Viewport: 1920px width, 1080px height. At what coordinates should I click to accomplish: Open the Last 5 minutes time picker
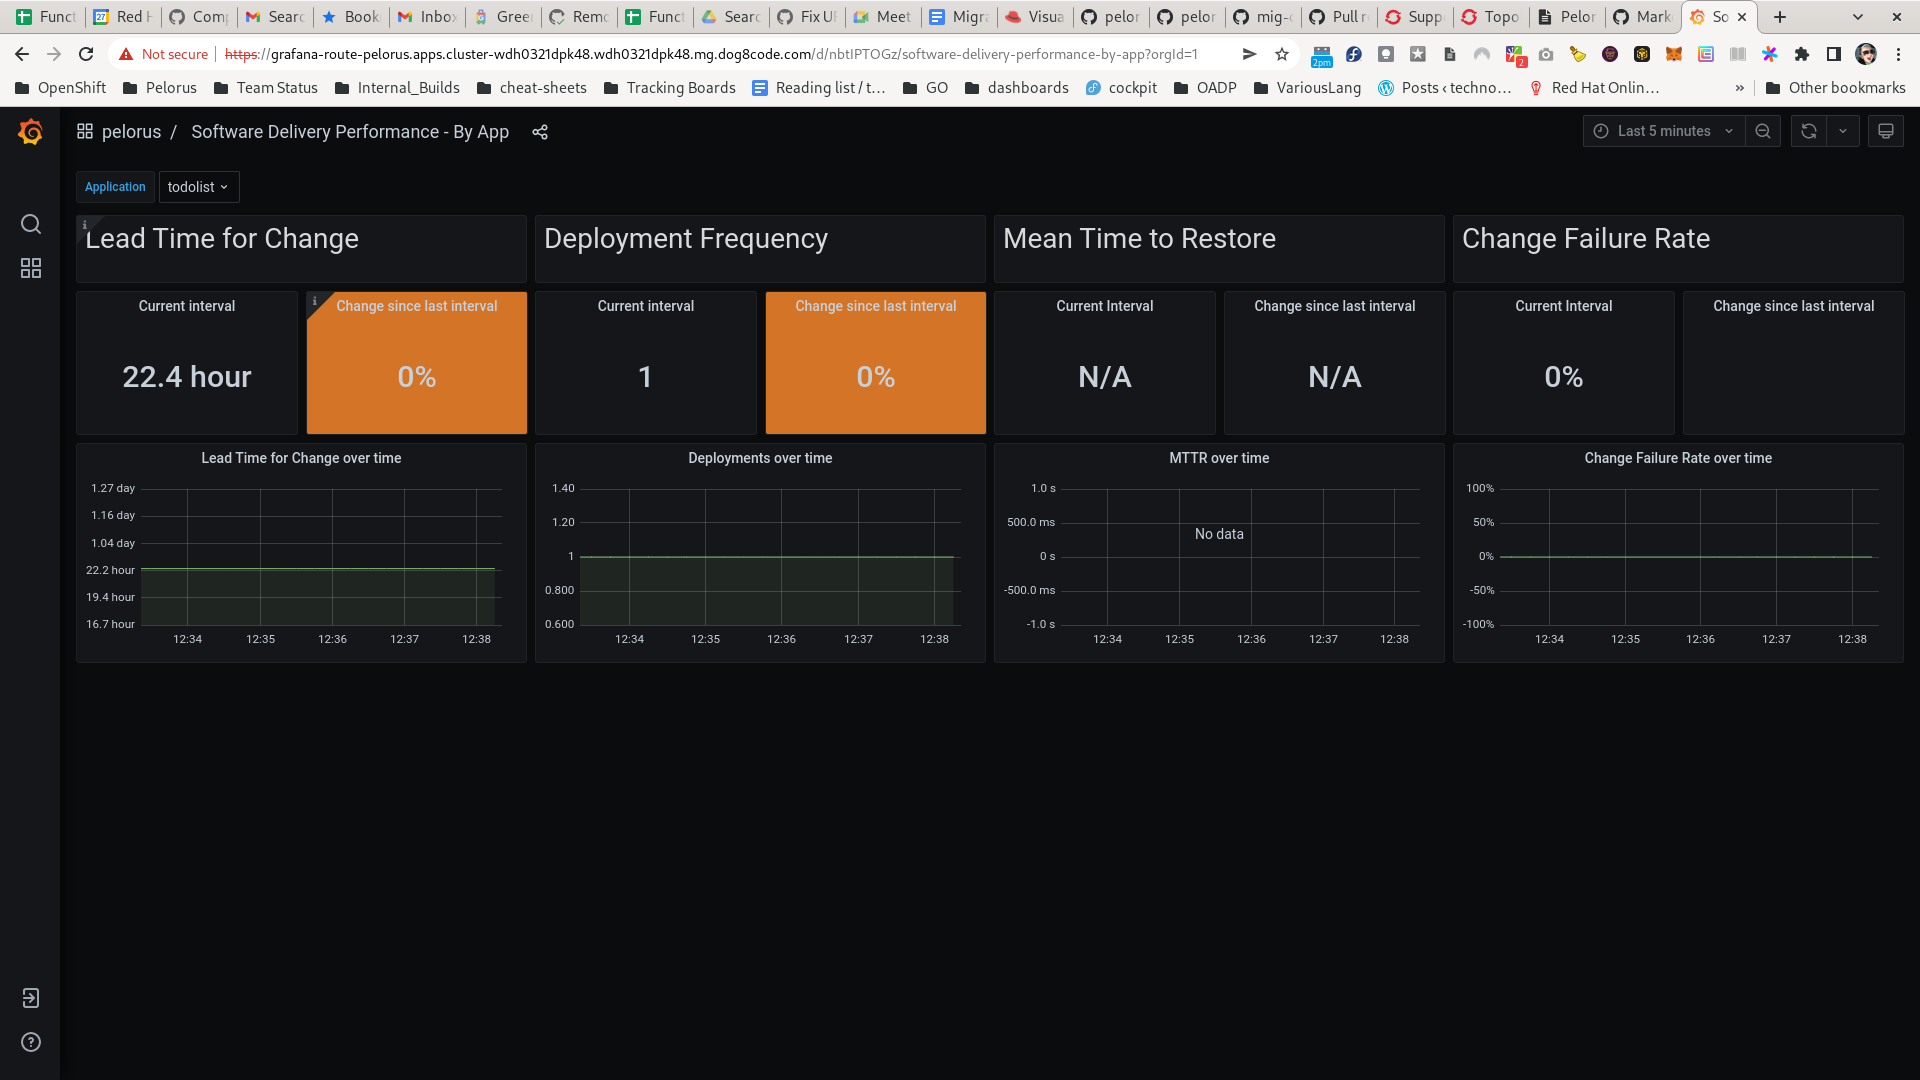(x=1663, y=131)
